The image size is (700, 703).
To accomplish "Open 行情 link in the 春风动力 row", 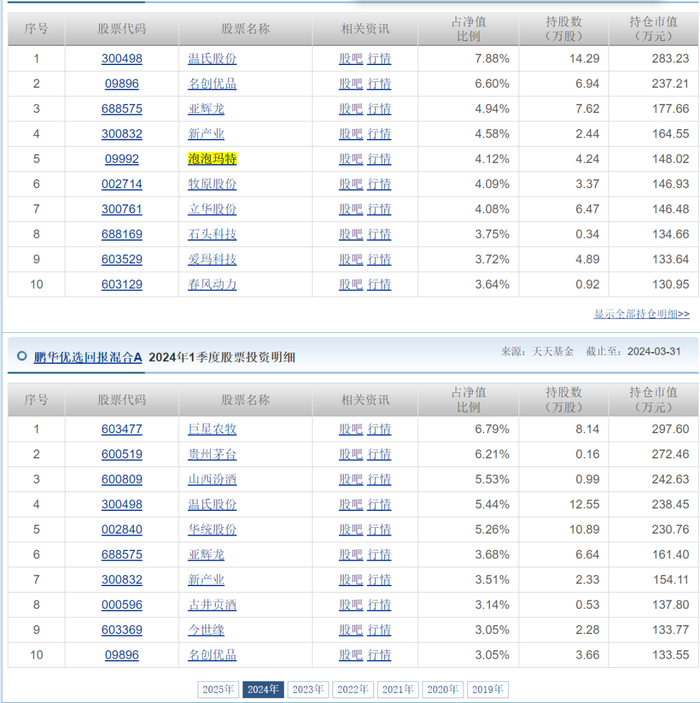I will [379, 284].
